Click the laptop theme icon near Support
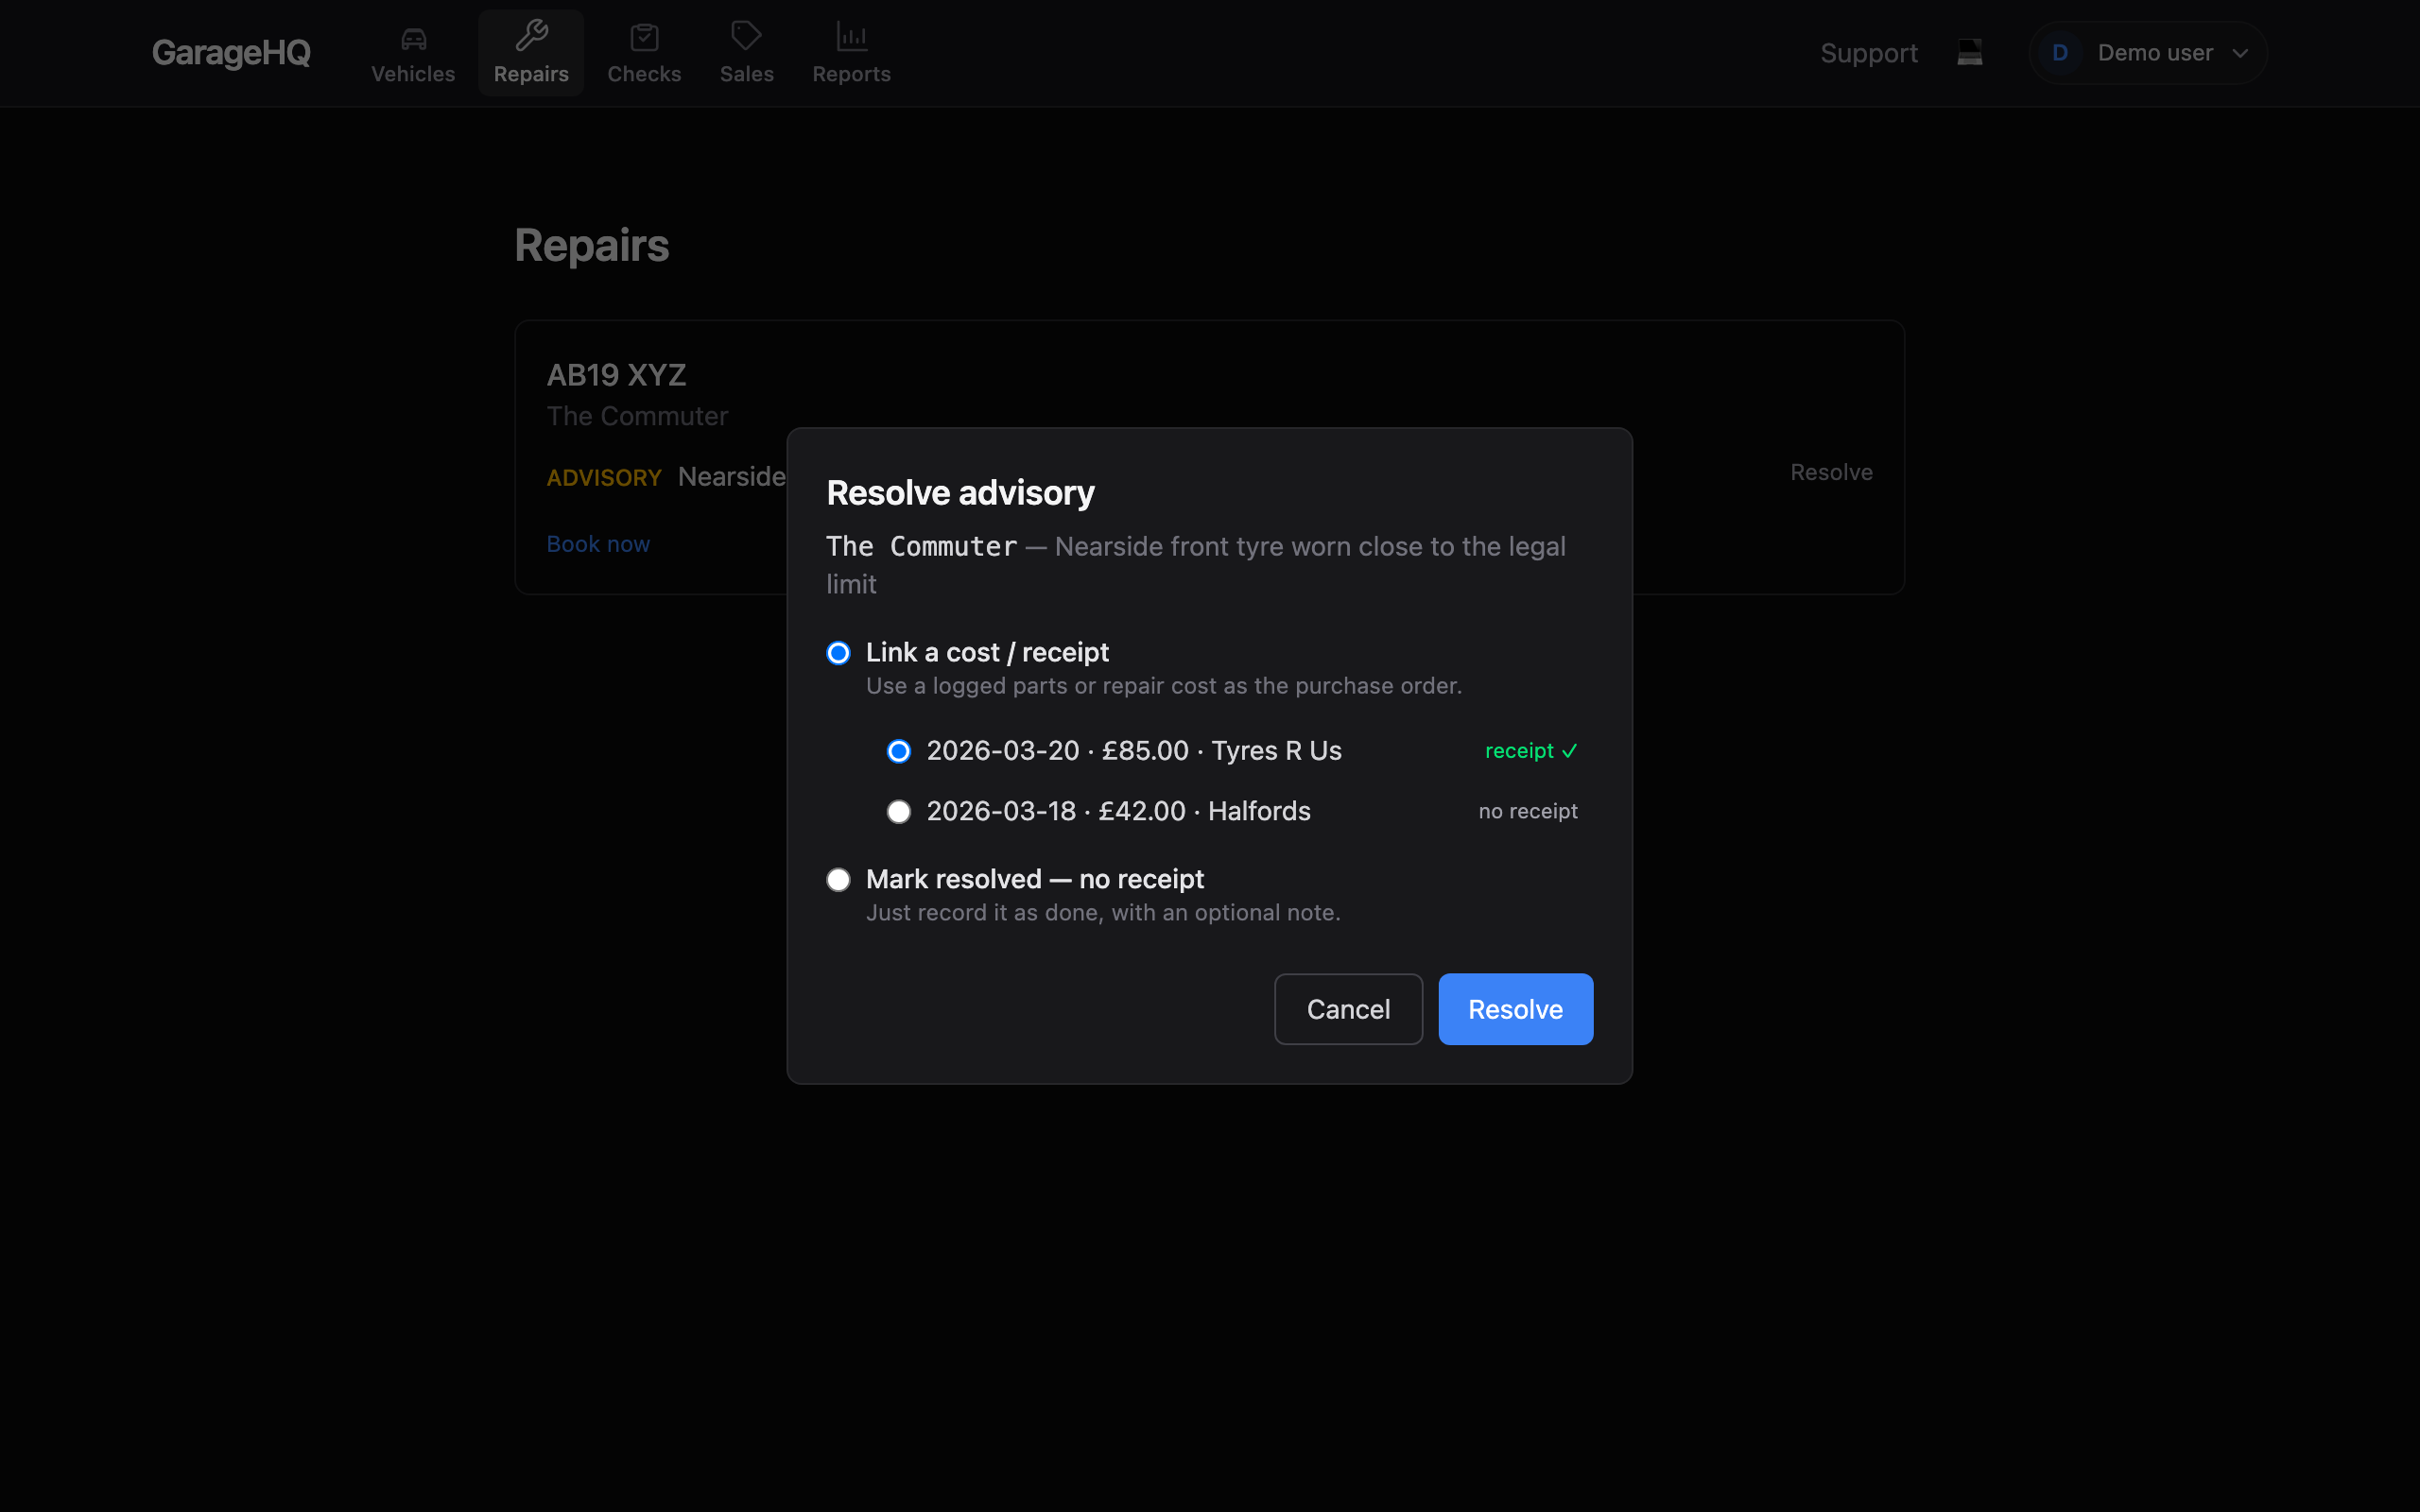The image size is (2420, 1512). click(1969, 53)
